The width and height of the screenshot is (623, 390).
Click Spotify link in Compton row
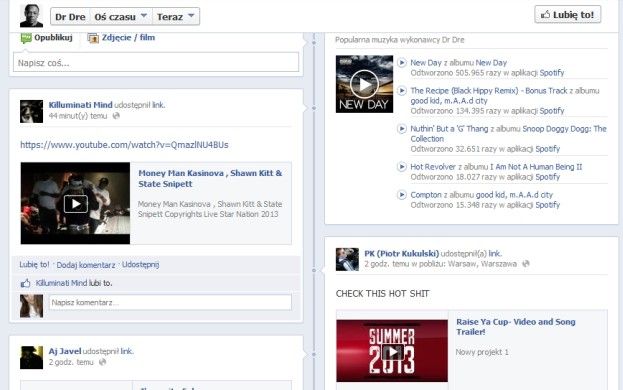pyautogui.click(x=548, y=205)
